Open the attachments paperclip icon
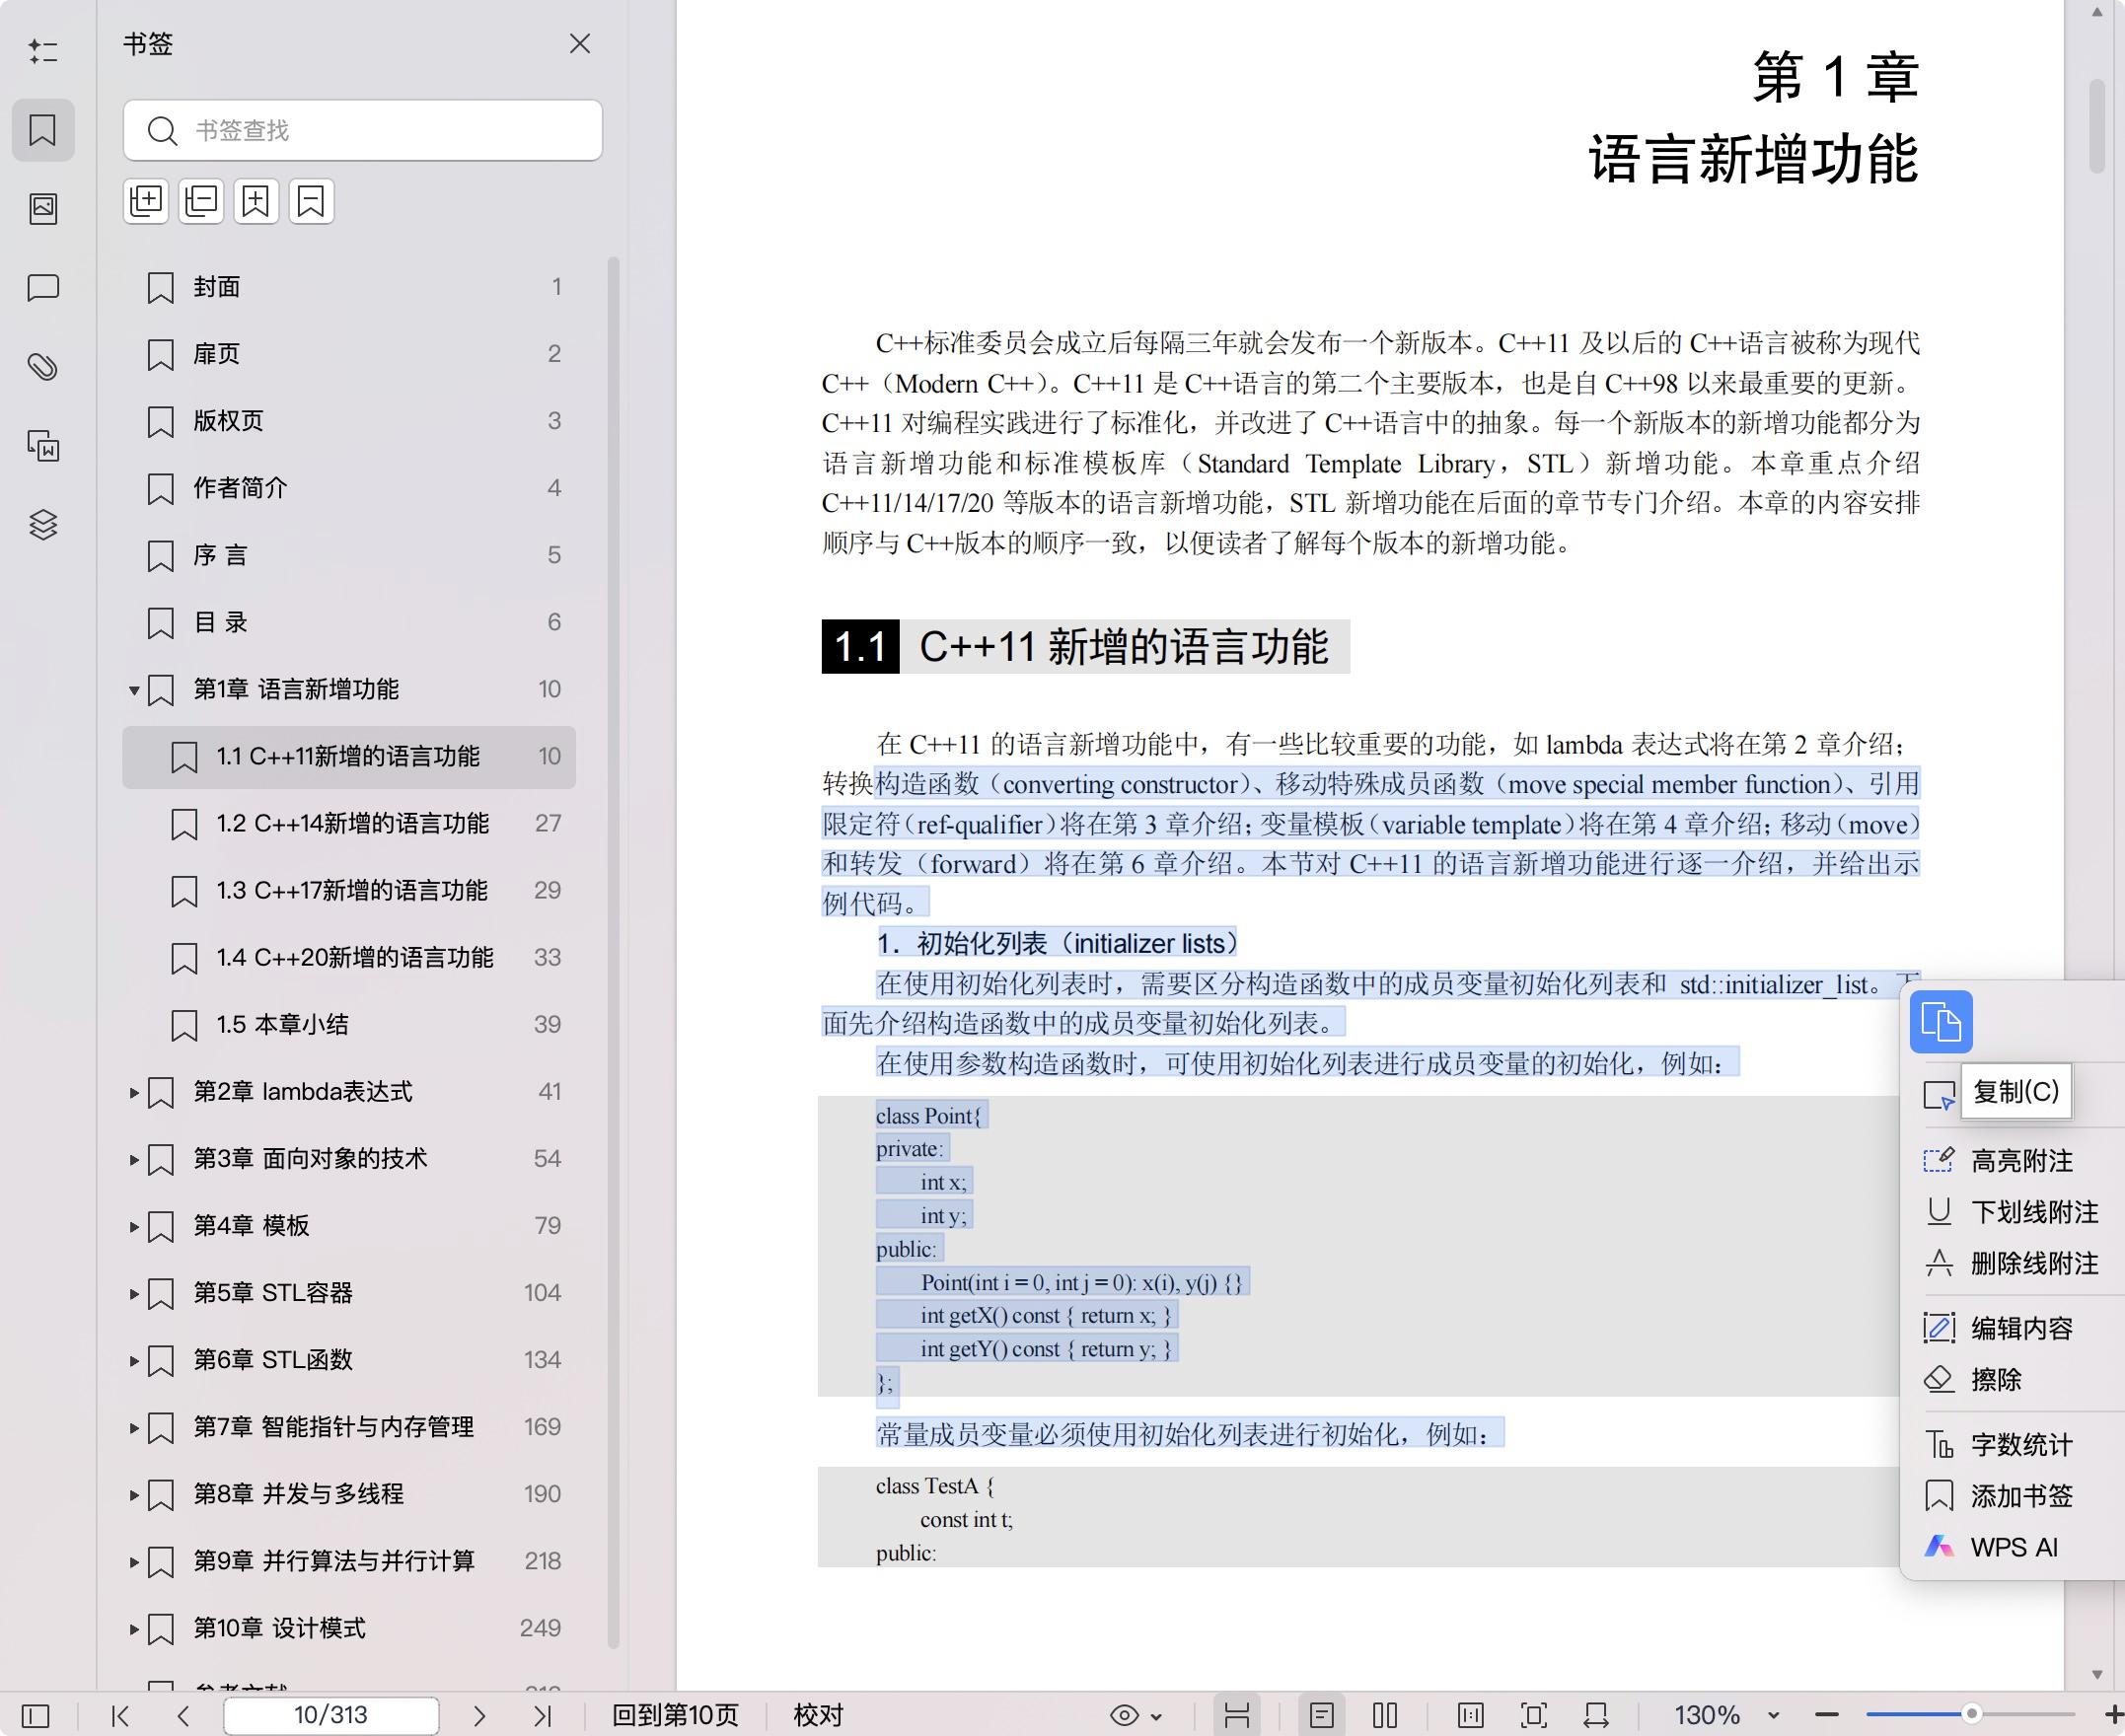Viewport: 2125px width, 1736px height. [43, 367]
